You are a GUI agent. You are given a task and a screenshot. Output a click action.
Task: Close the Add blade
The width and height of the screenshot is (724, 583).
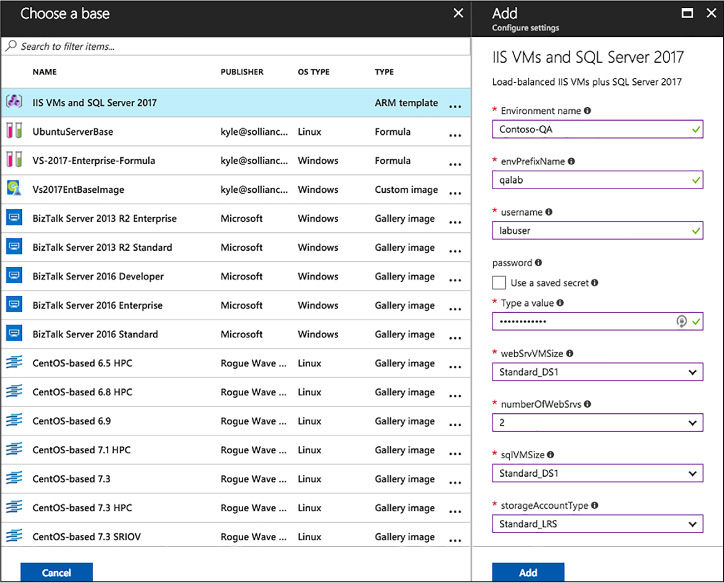(x=712, y=13)
